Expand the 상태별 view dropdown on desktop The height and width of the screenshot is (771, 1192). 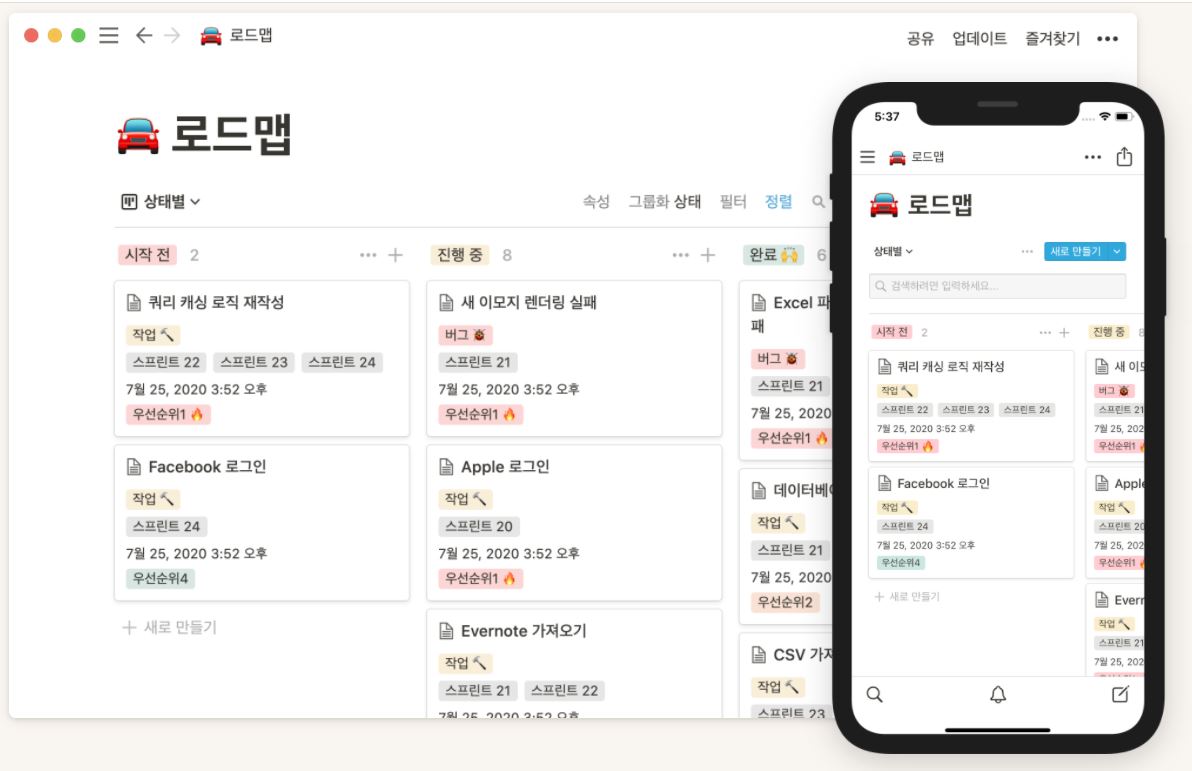(161, 201)
